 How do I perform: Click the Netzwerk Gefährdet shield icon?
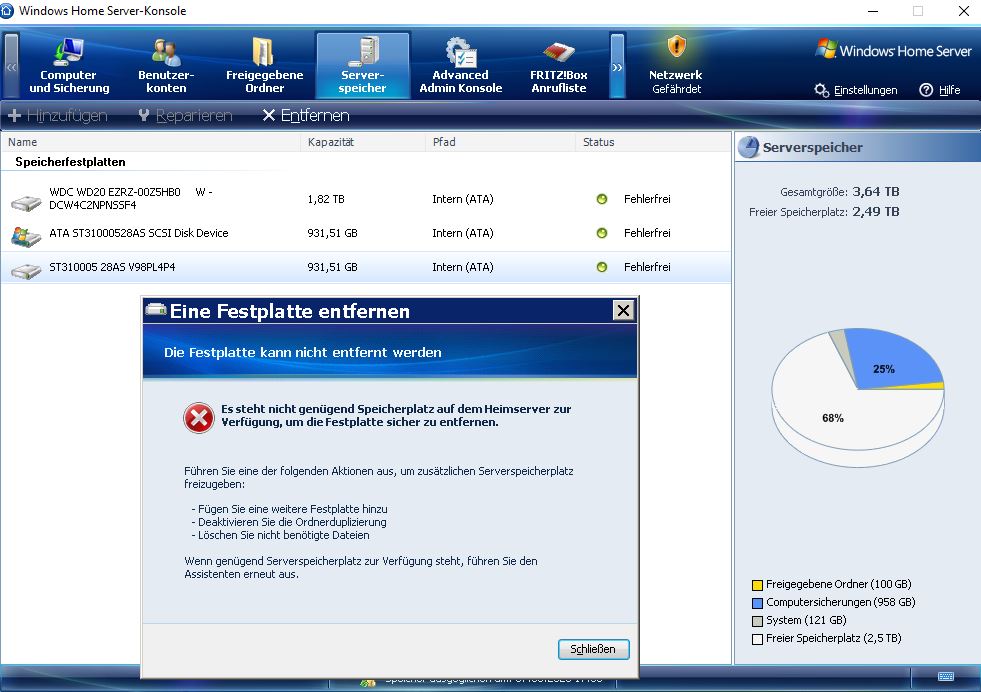(x=676, y=48)
